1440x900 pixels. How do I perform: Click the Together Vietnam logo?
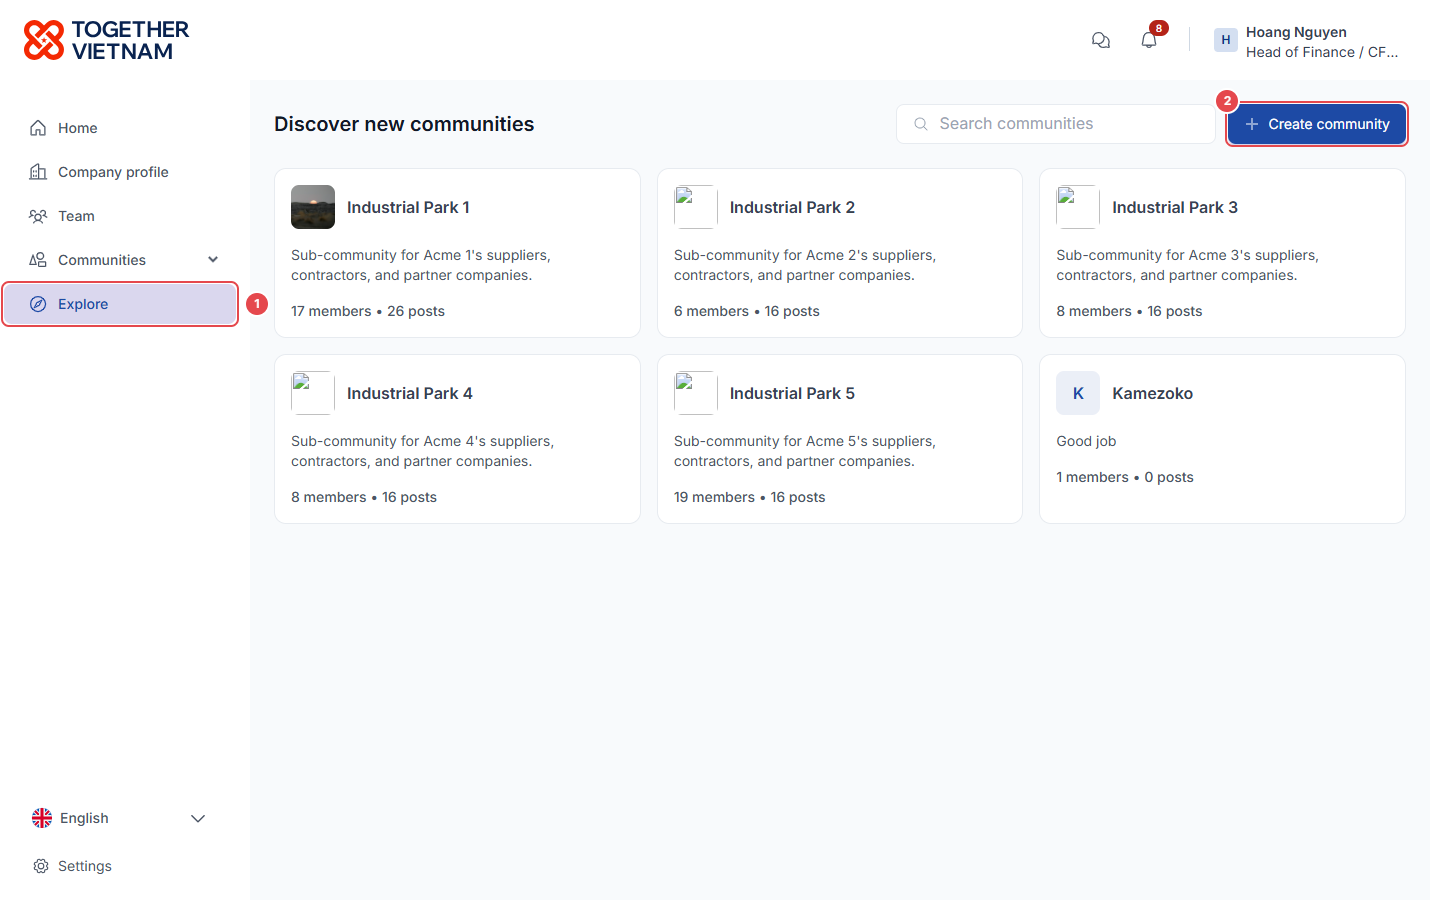point(106,40)
